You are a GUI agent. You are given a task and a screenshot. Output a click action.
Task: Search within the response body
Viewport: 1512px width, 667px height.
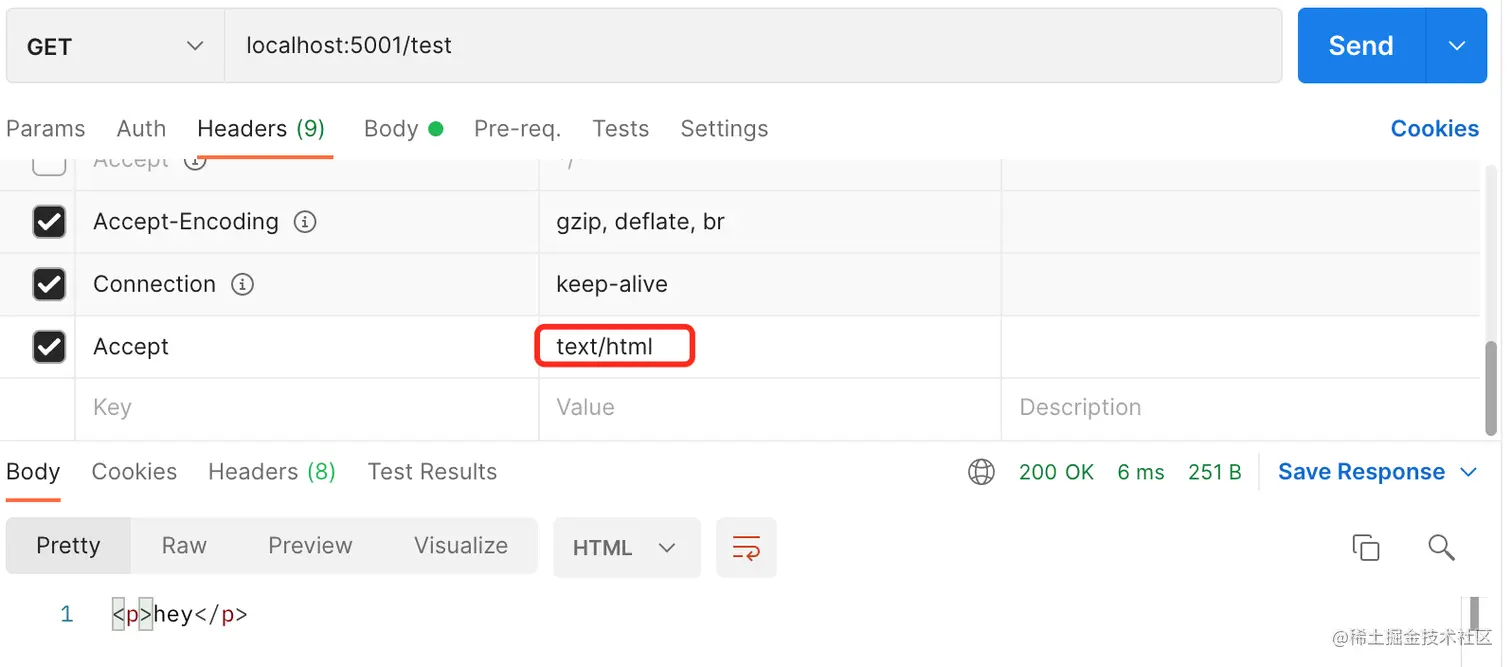tap(1440, 547)
